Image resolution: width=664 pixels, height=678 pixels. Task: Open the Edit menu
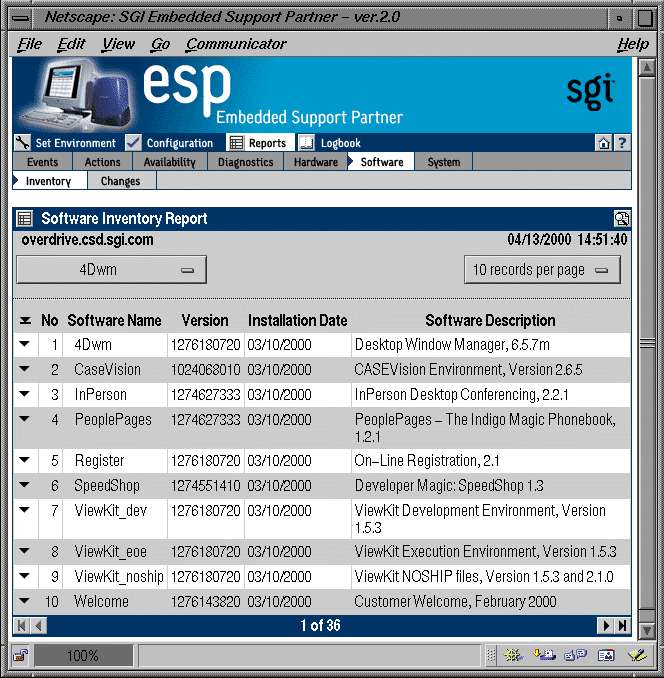click(x=71, y=44)
